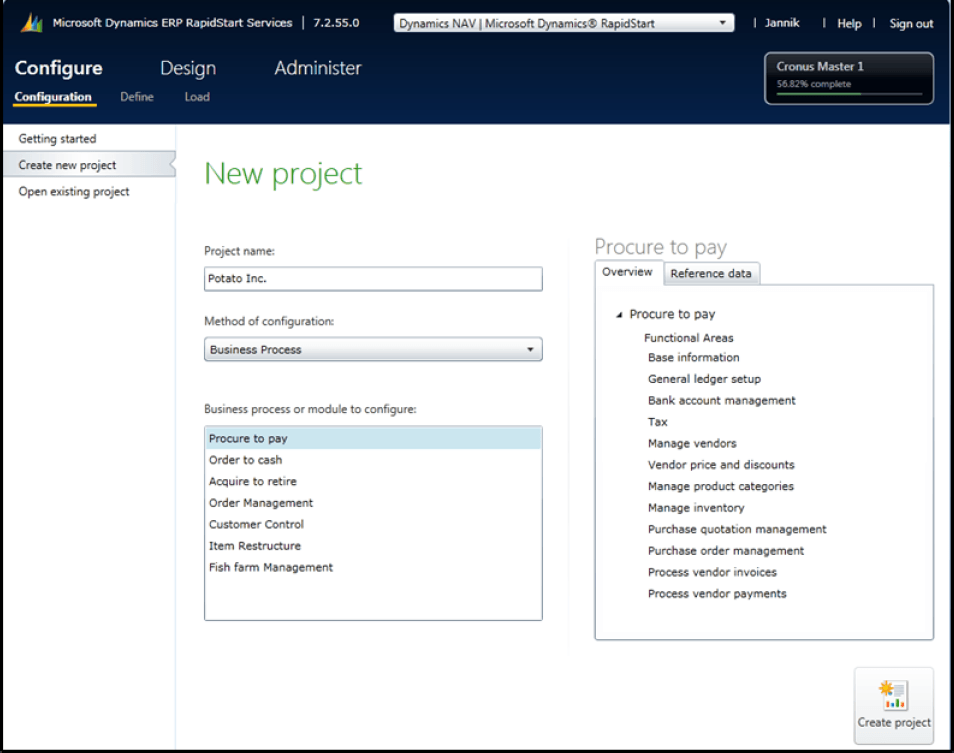The height and width of the screenshot is (753, 954).
Task: Click Tax tree item
Action: pos(658,422)
